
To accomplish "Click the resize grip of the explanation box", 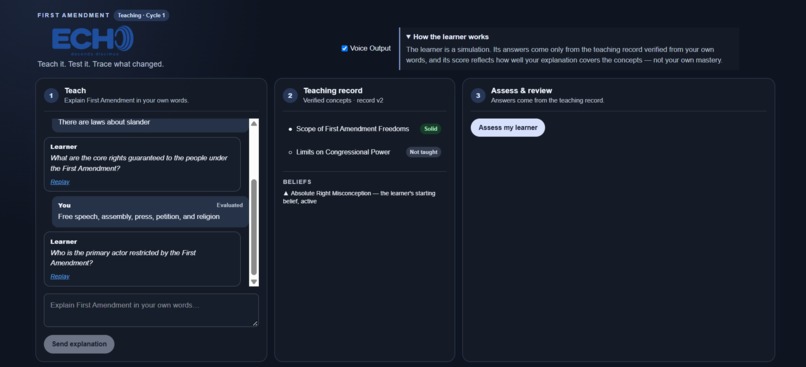I will pyautogui.click(x=255, y=323).
